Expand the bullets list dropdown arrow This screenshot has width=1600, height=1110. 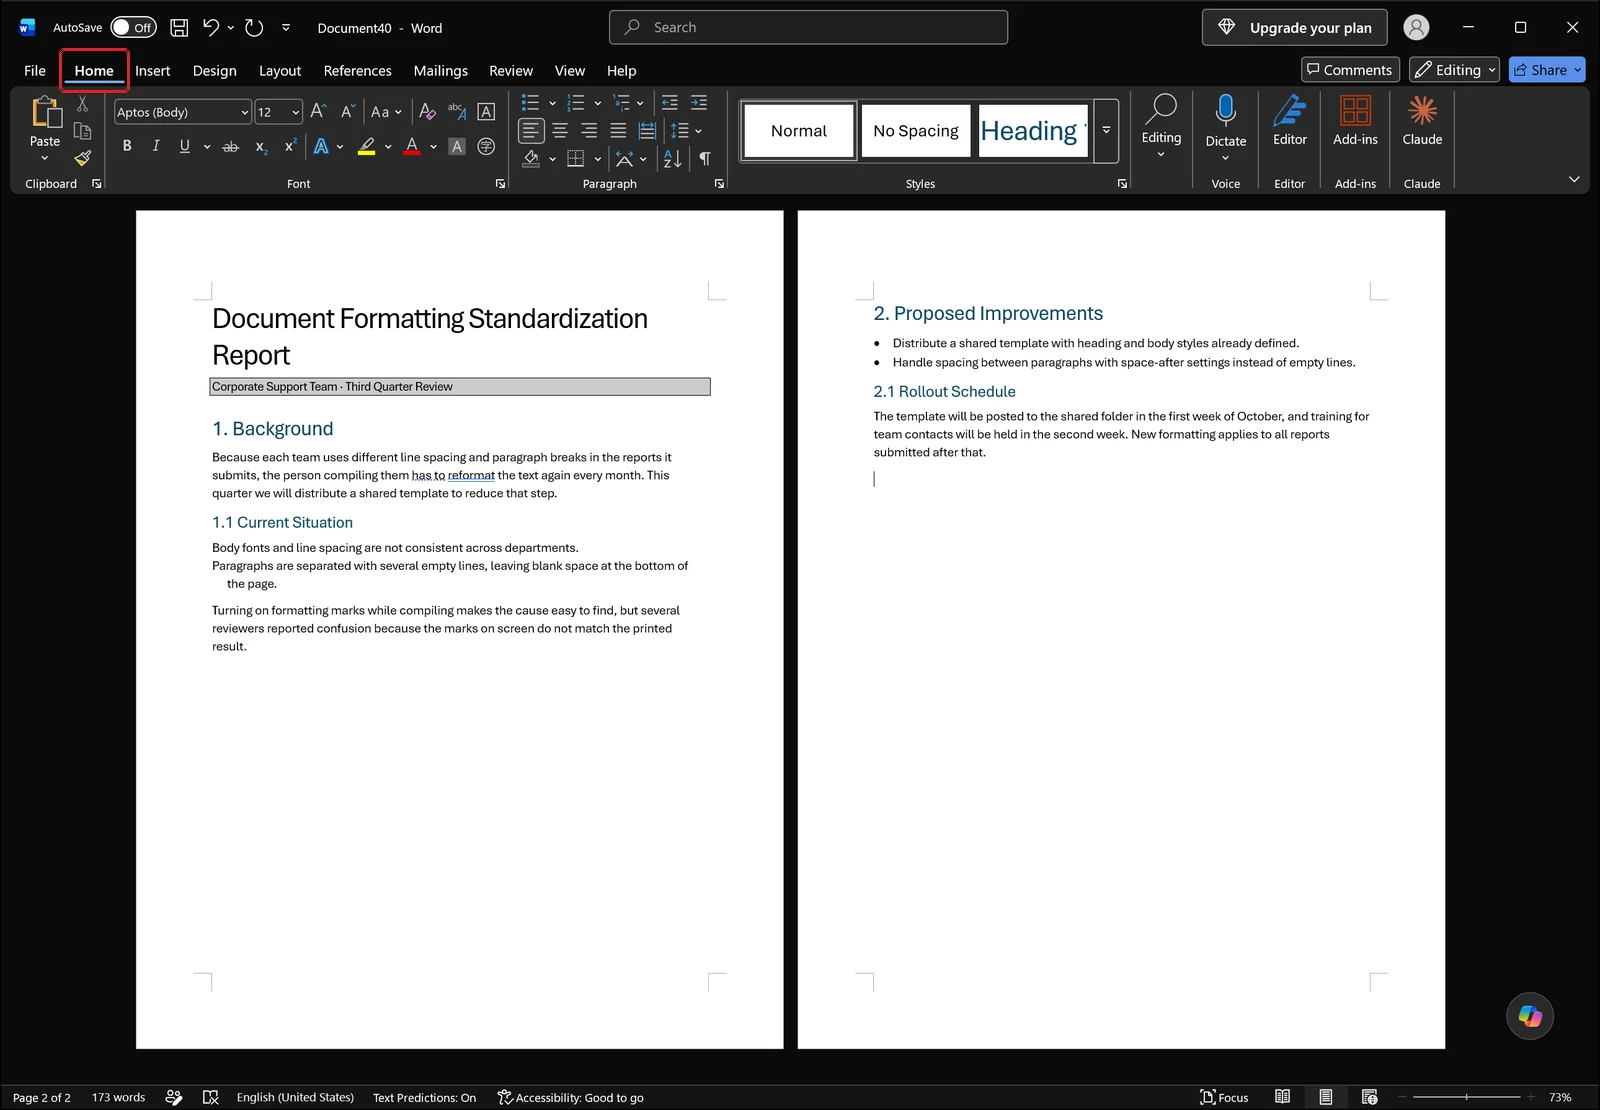[552, 102]
